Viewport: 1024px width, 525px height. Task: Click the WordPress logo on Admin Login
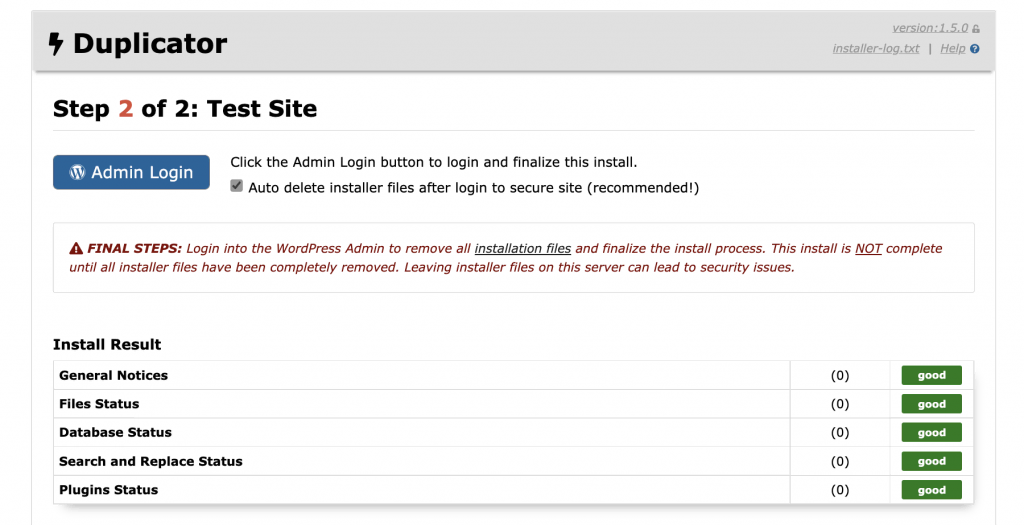pyautogui.click(x=78, y=172)
